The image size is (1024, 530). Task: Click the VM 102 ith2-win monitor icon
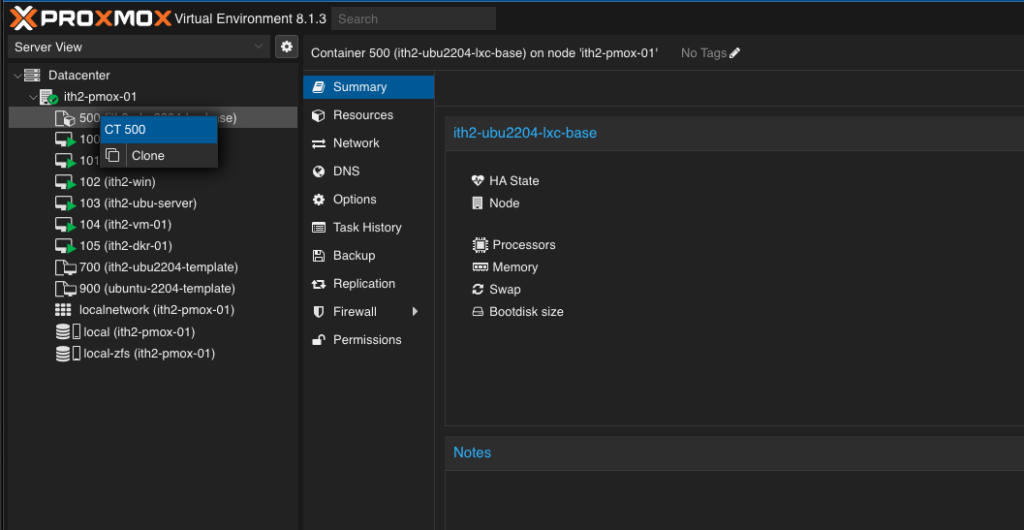[x=65, y=182]
